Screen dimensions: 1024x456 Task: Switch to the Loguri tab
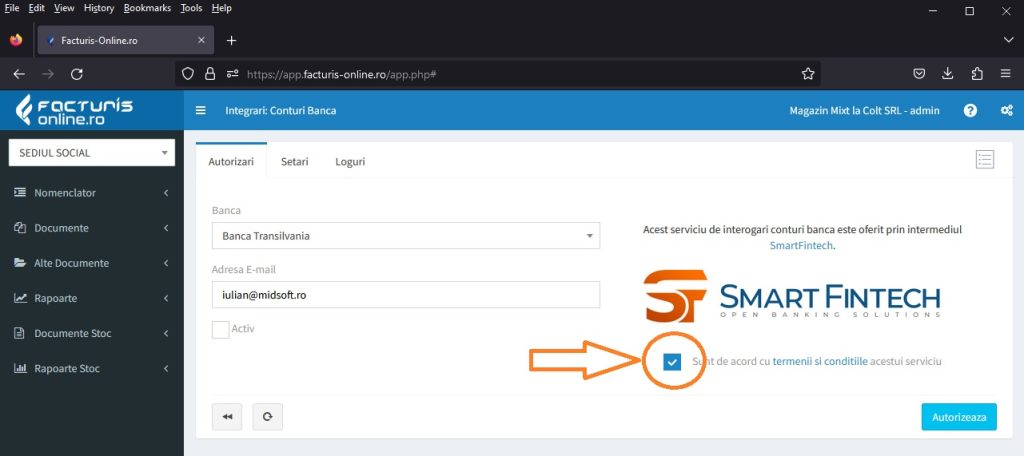350,161
